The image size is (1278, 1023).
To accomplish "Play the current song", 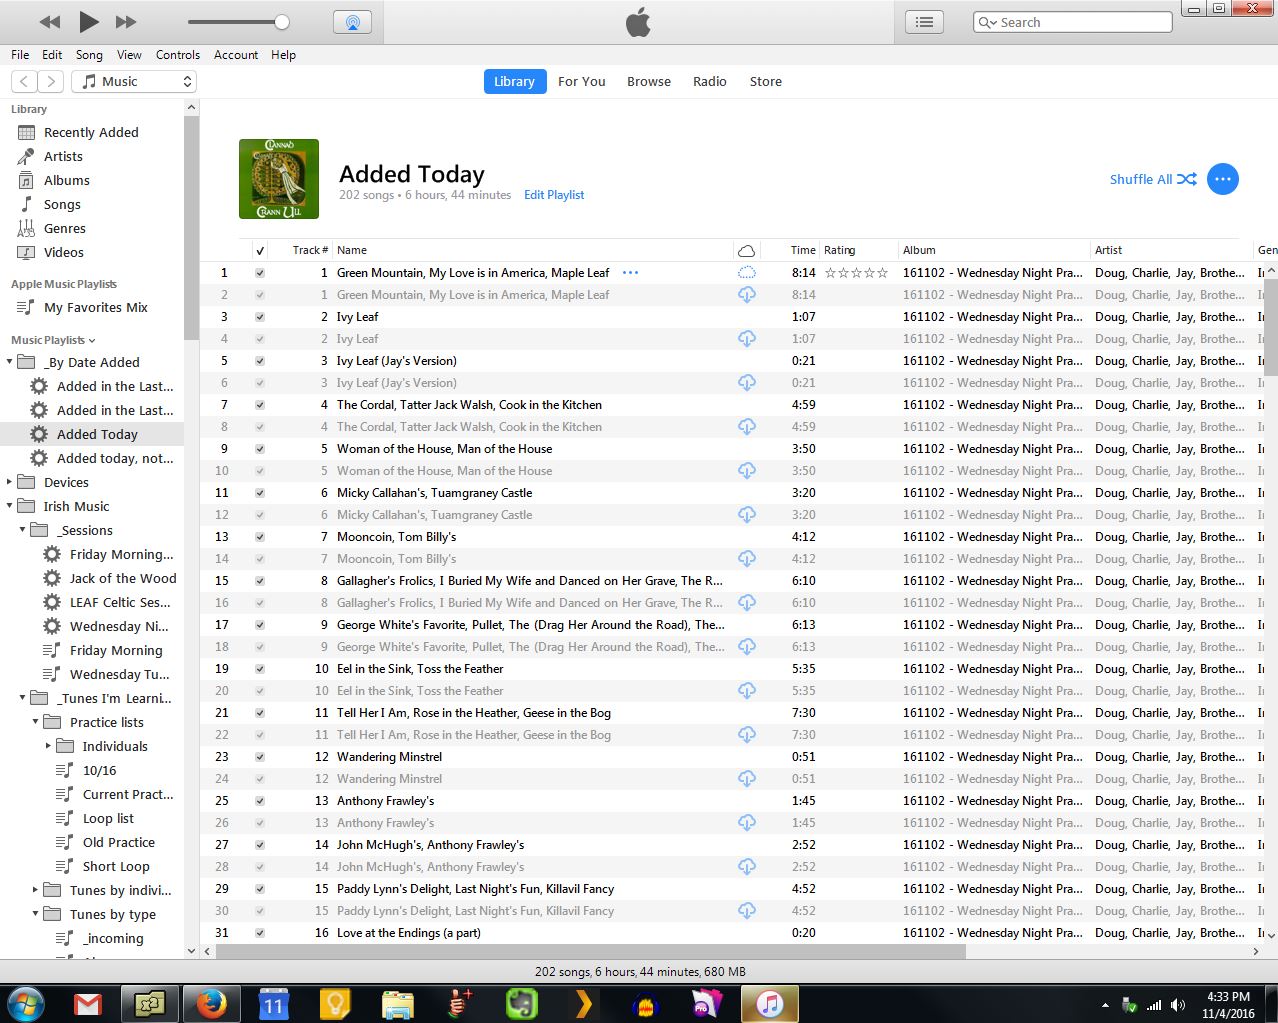I will click(x=88, y=21).
